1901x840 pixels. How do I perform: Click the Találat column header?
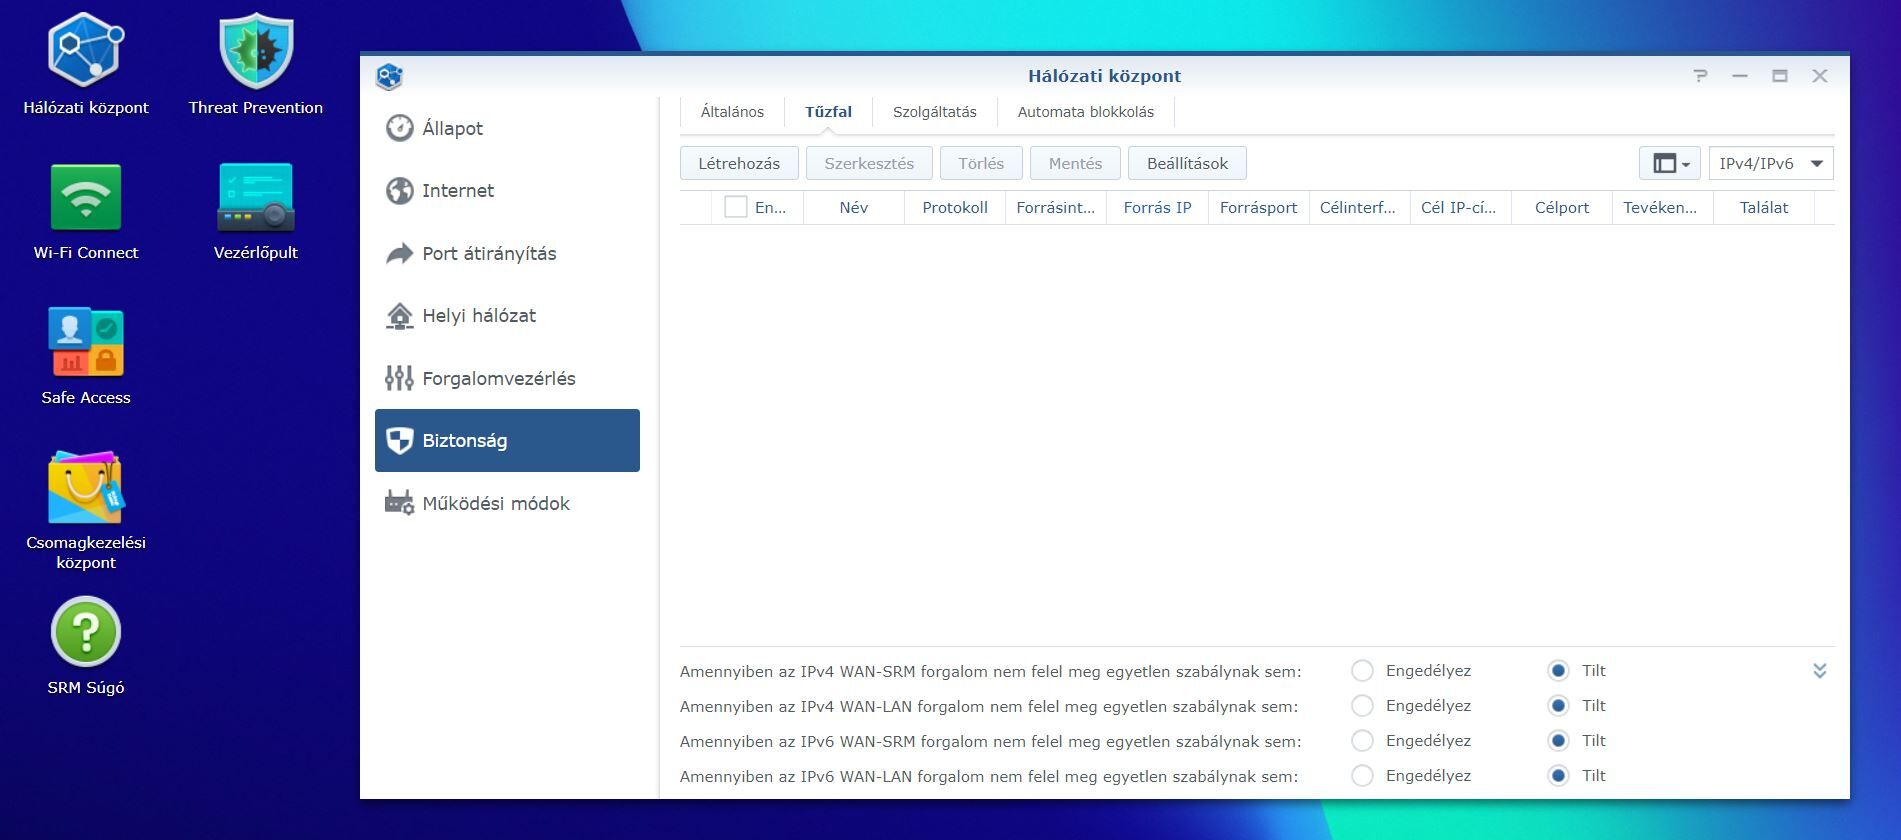1764,207
